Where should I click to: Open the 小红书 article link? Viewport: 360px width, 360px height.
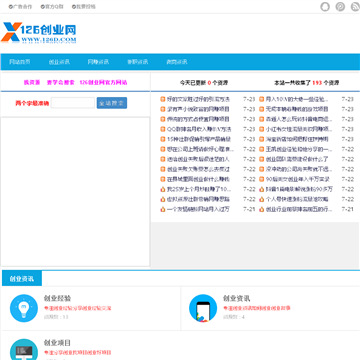click(299, 129)
